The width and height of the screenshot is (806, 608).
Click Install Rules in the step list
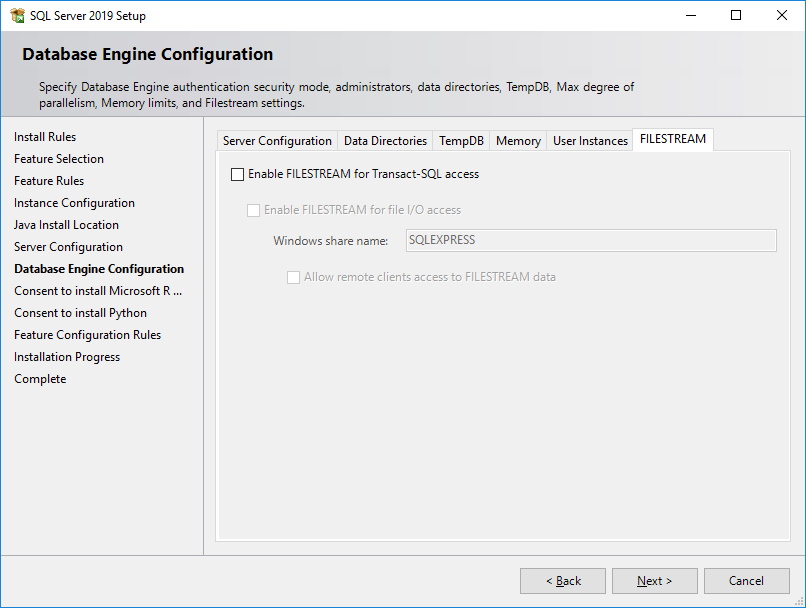[45, 137]
